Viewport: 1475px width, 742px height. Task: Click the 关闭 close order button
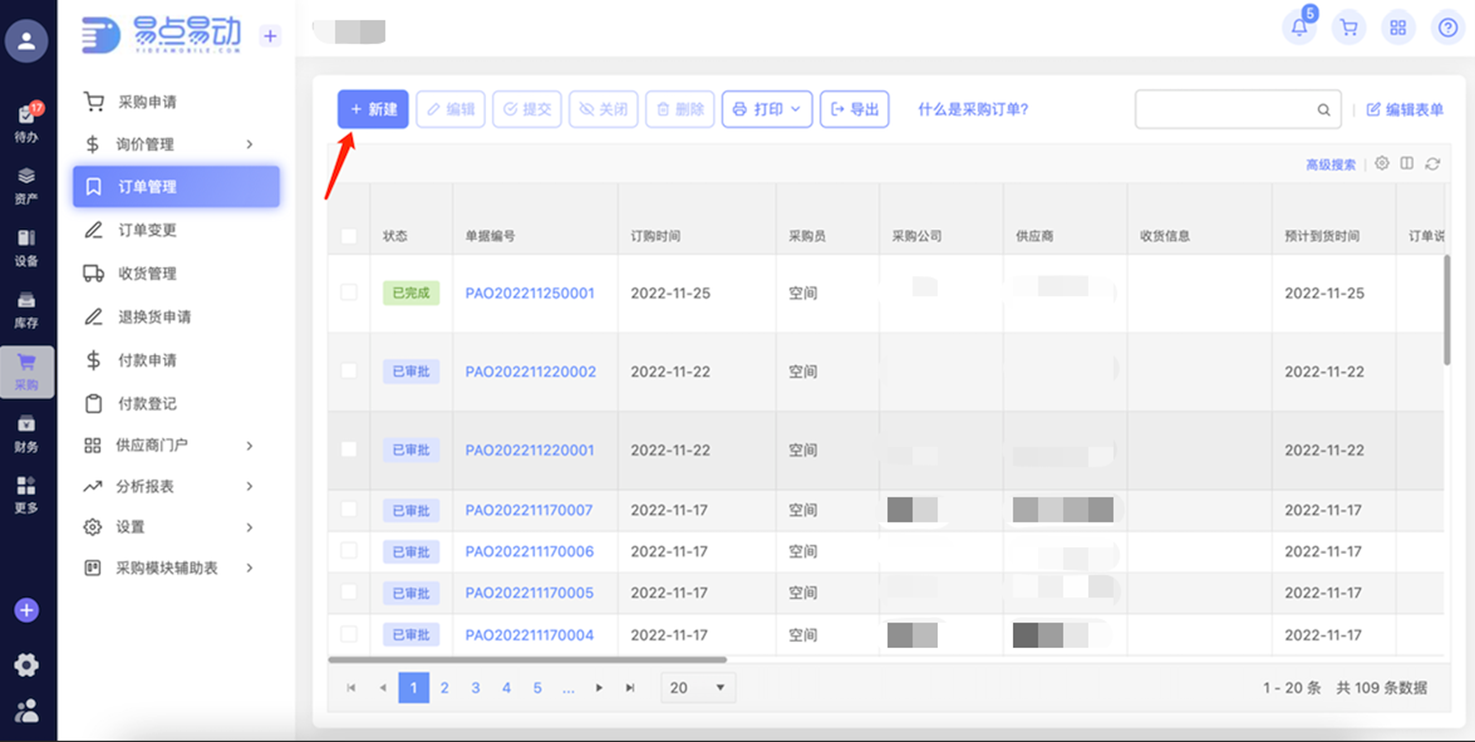604,109
